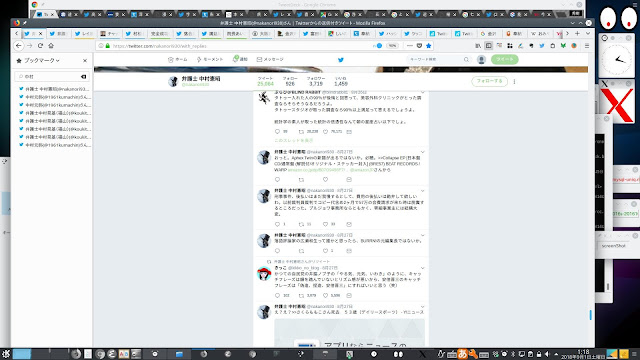Open Twitter profile avatar menu
Image resolution: width=640 pixels, height=360 pixels.
481,60
